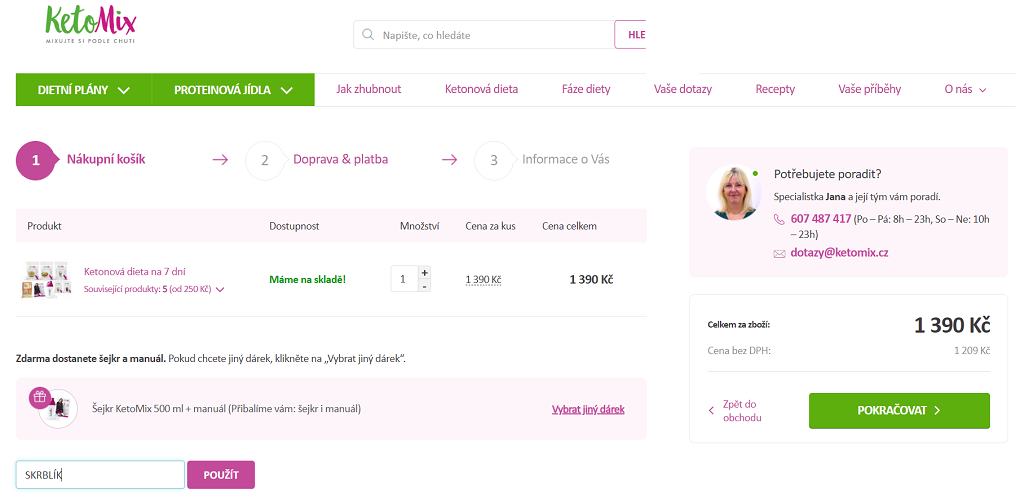Viewport: 1020px width, 499px height.
Task: Open the PROTEINOVÁ JÍDLA dropdown
Action: tap(234, 90)
